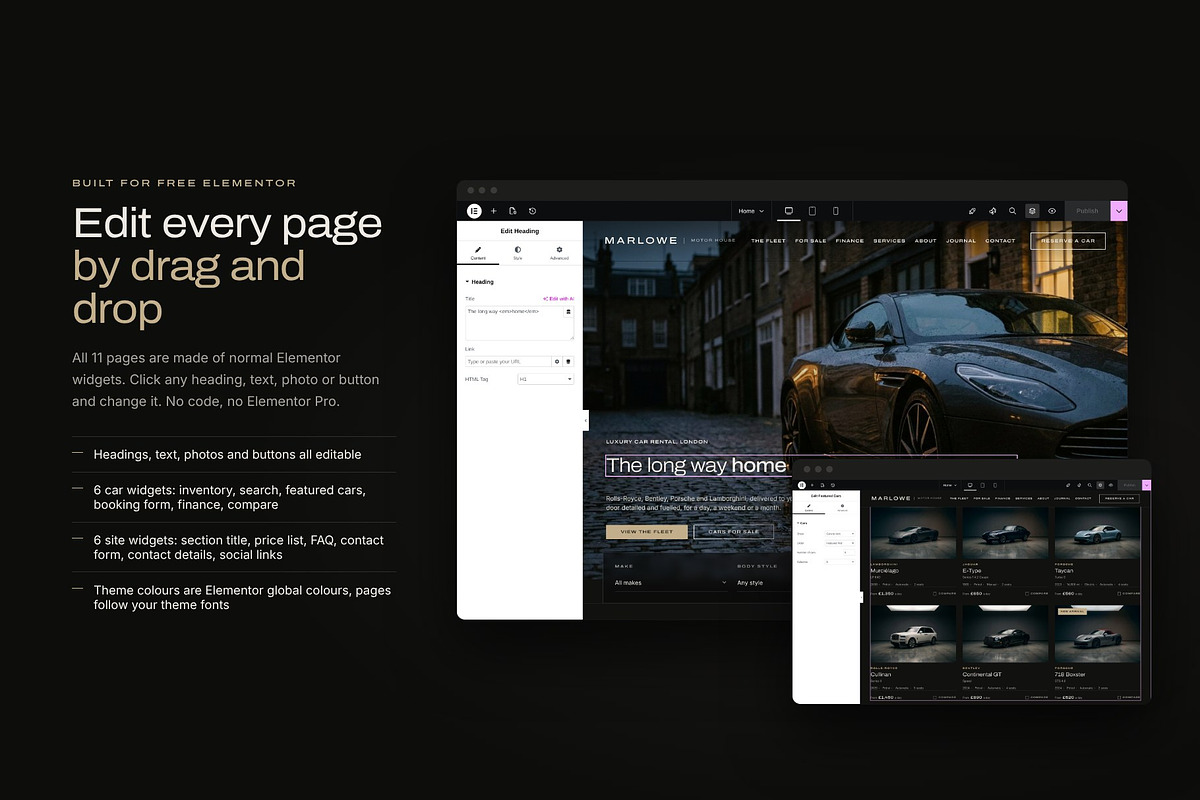Click the VIEW THE FLEET button
This screenshot has width=1200, height=800.
(x=646, y=532)
